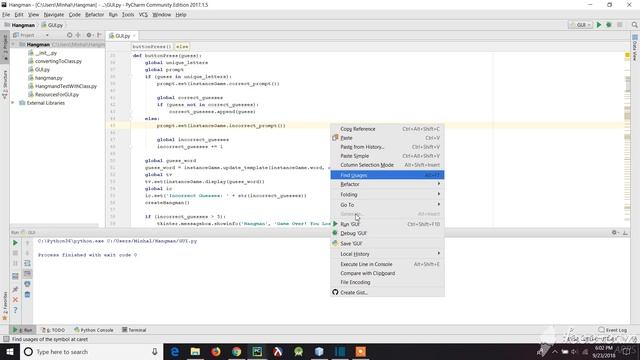Click the Run panel pause output icon
Viewport: 640px width, 360px height.
(x=15, y=263)
